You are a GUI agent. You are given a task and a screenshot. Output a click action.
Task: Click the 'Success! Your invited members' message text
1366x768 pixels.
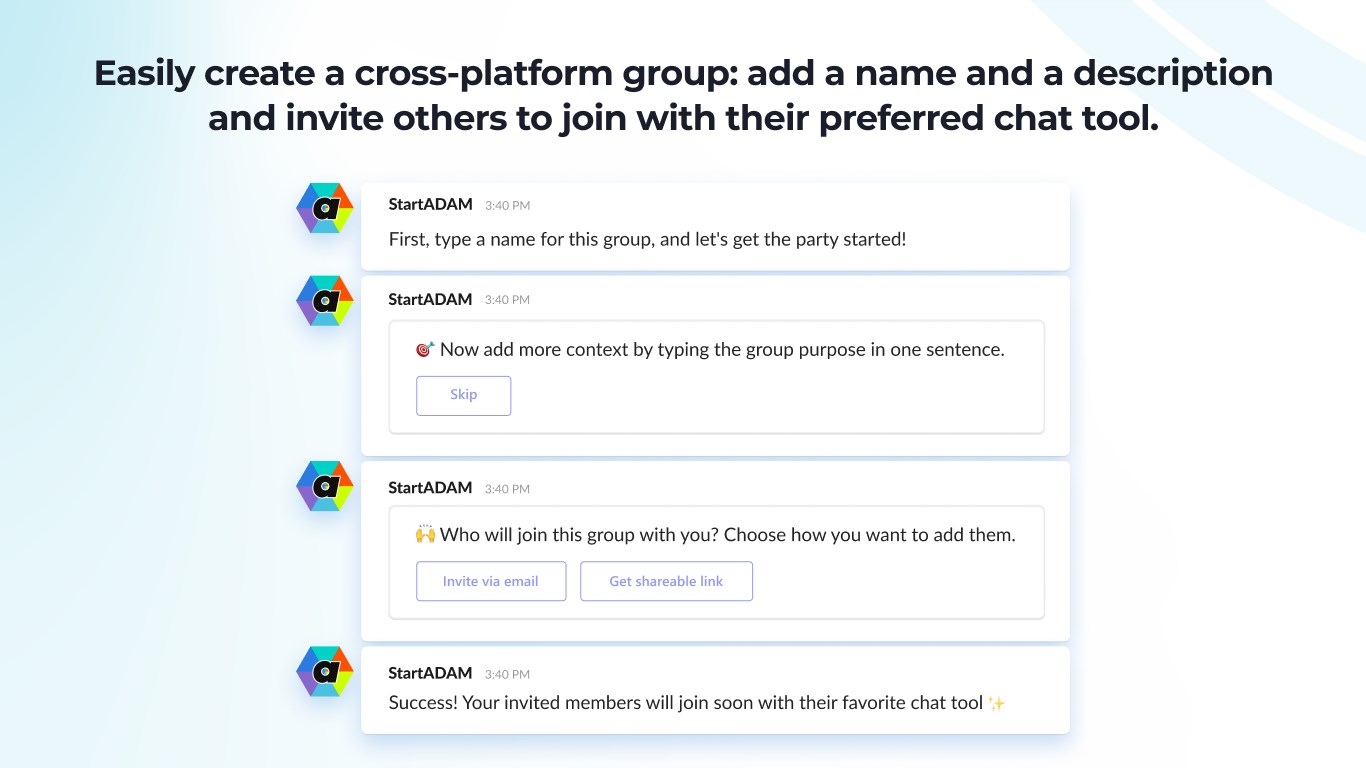[685, 703]
